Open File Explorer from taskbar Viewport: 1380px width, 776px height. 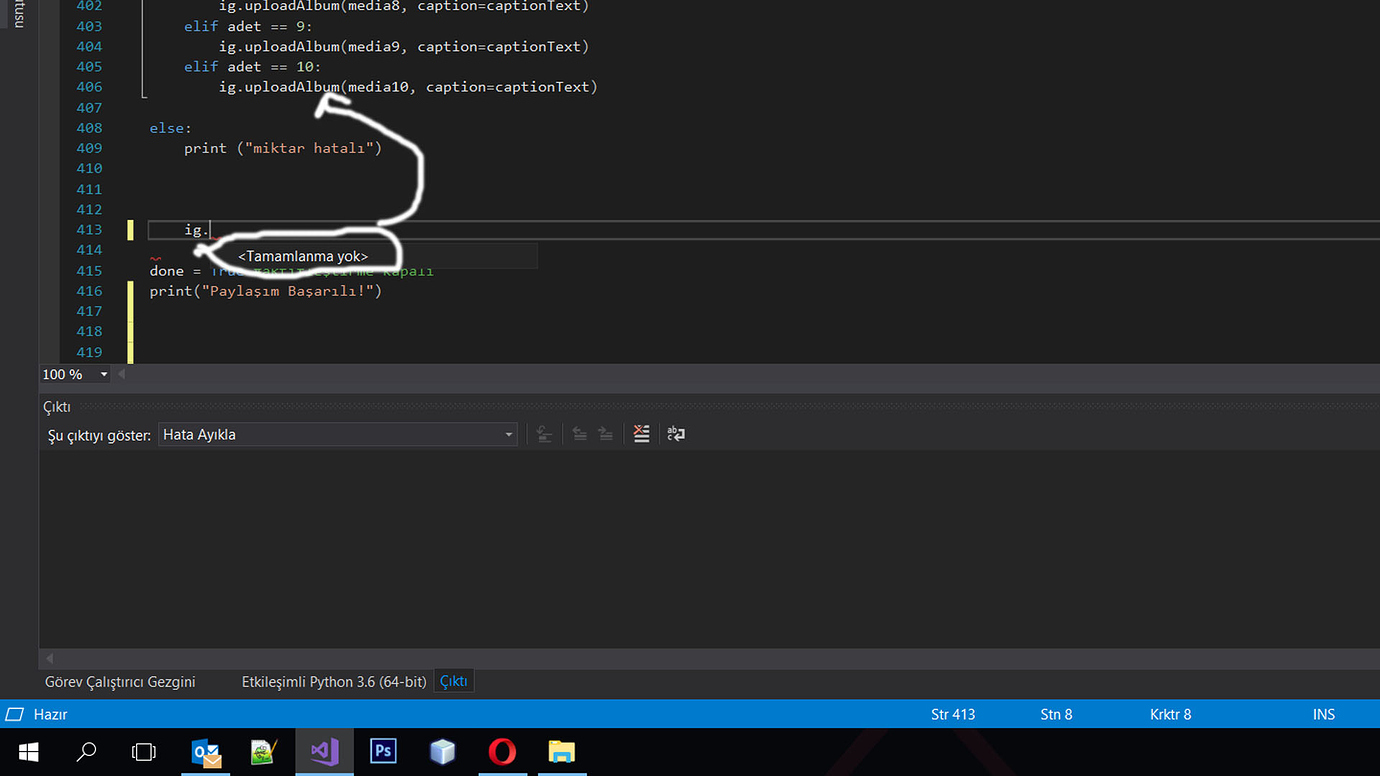[562, 751]
